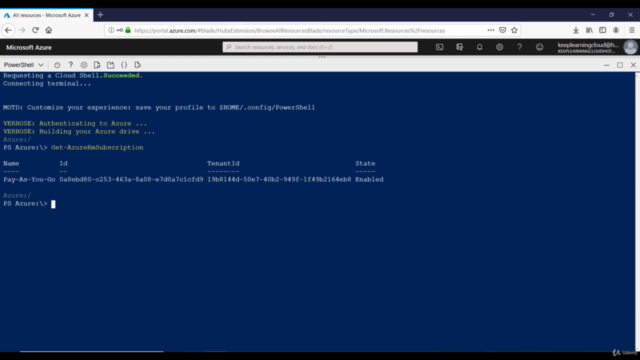Click the upload/download files icon

point(97,65)
